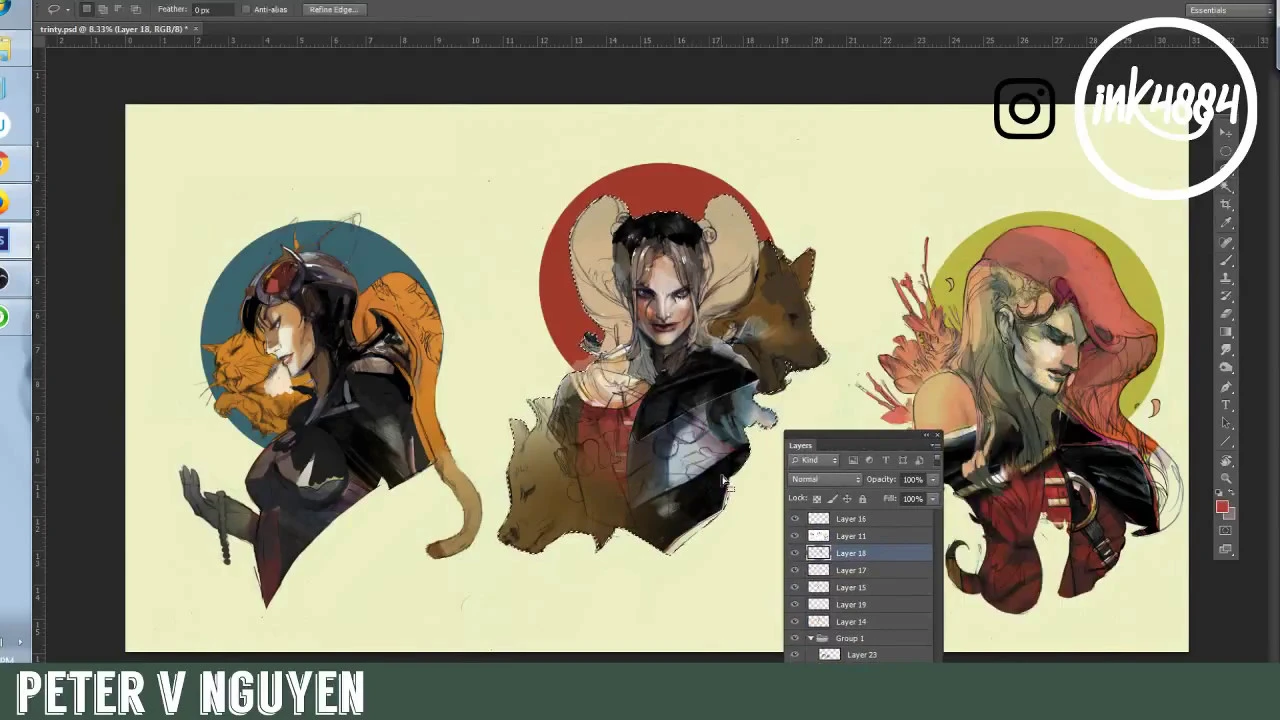Click the red foreground color swatch

click(x=1221, y=506)
